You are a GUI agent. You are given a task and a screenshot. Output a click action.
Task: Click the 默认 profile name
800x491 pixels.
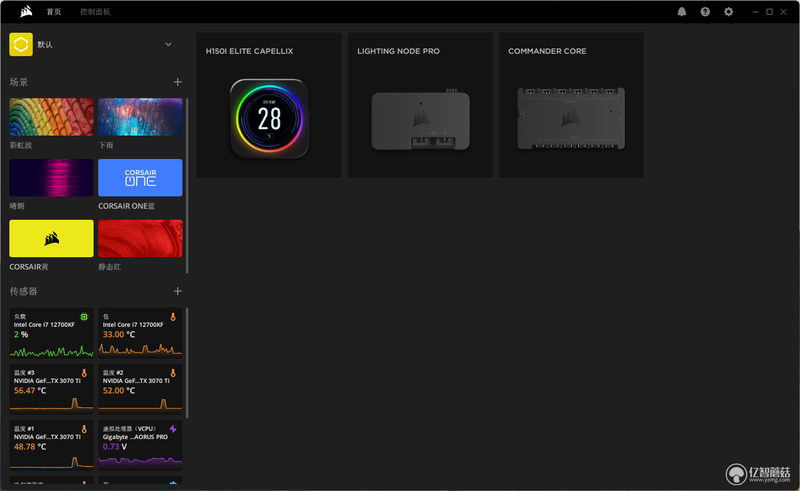tap(45, 45)
